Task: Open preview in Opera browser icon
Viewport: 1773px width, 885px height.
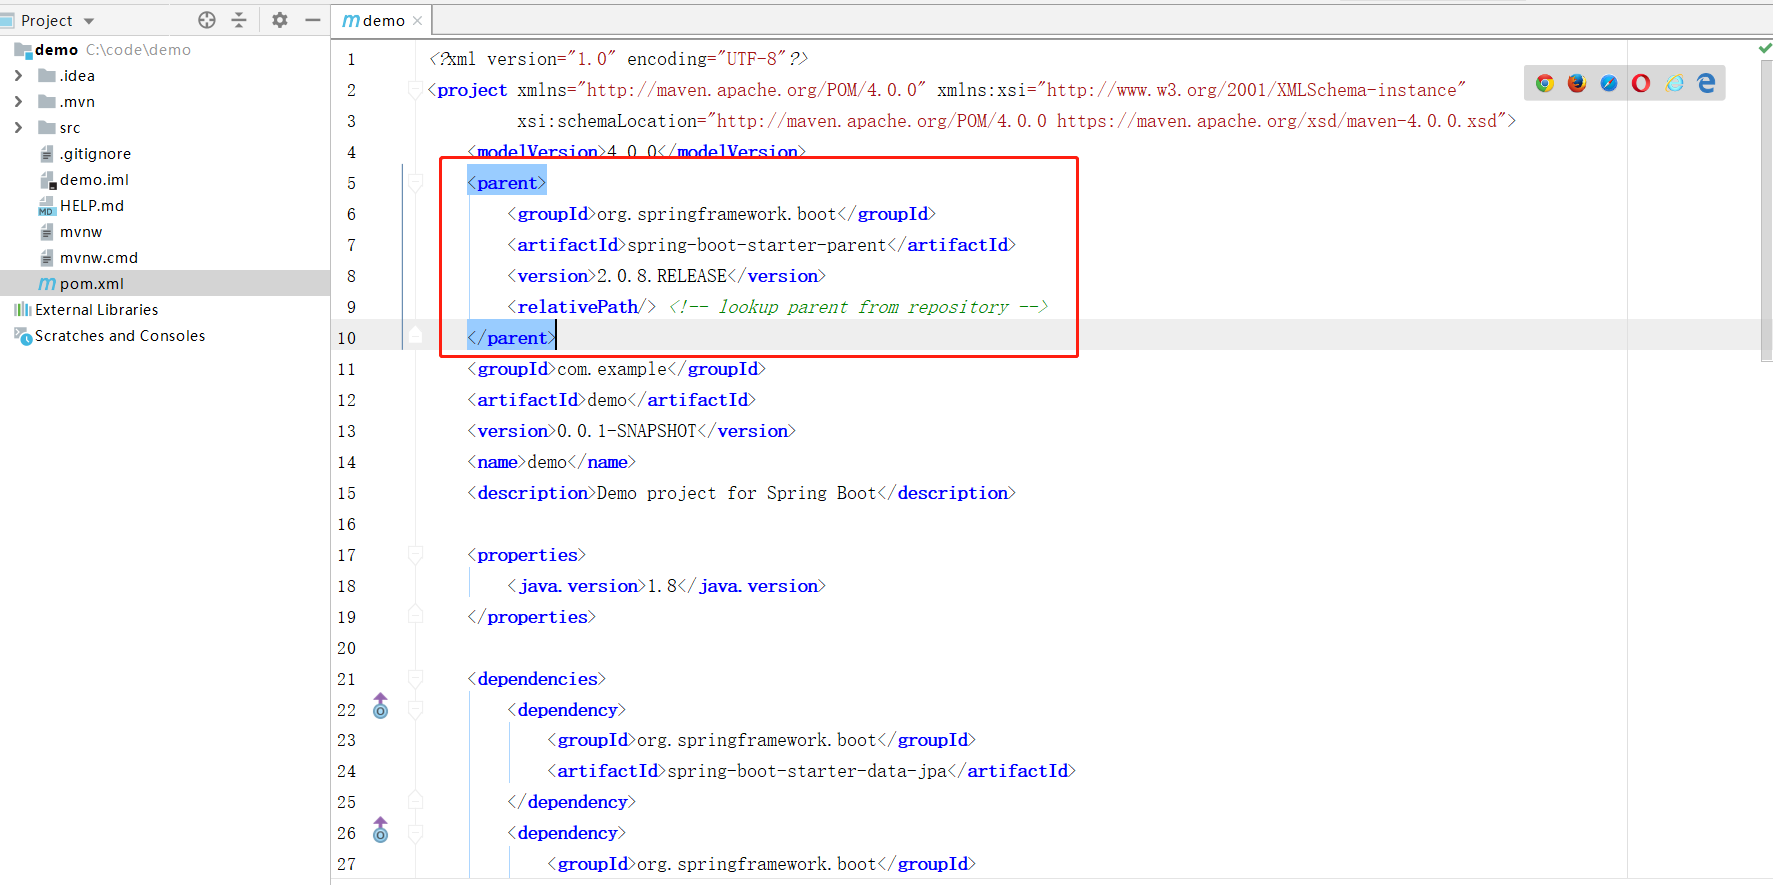Action: tap(1641, 83)
